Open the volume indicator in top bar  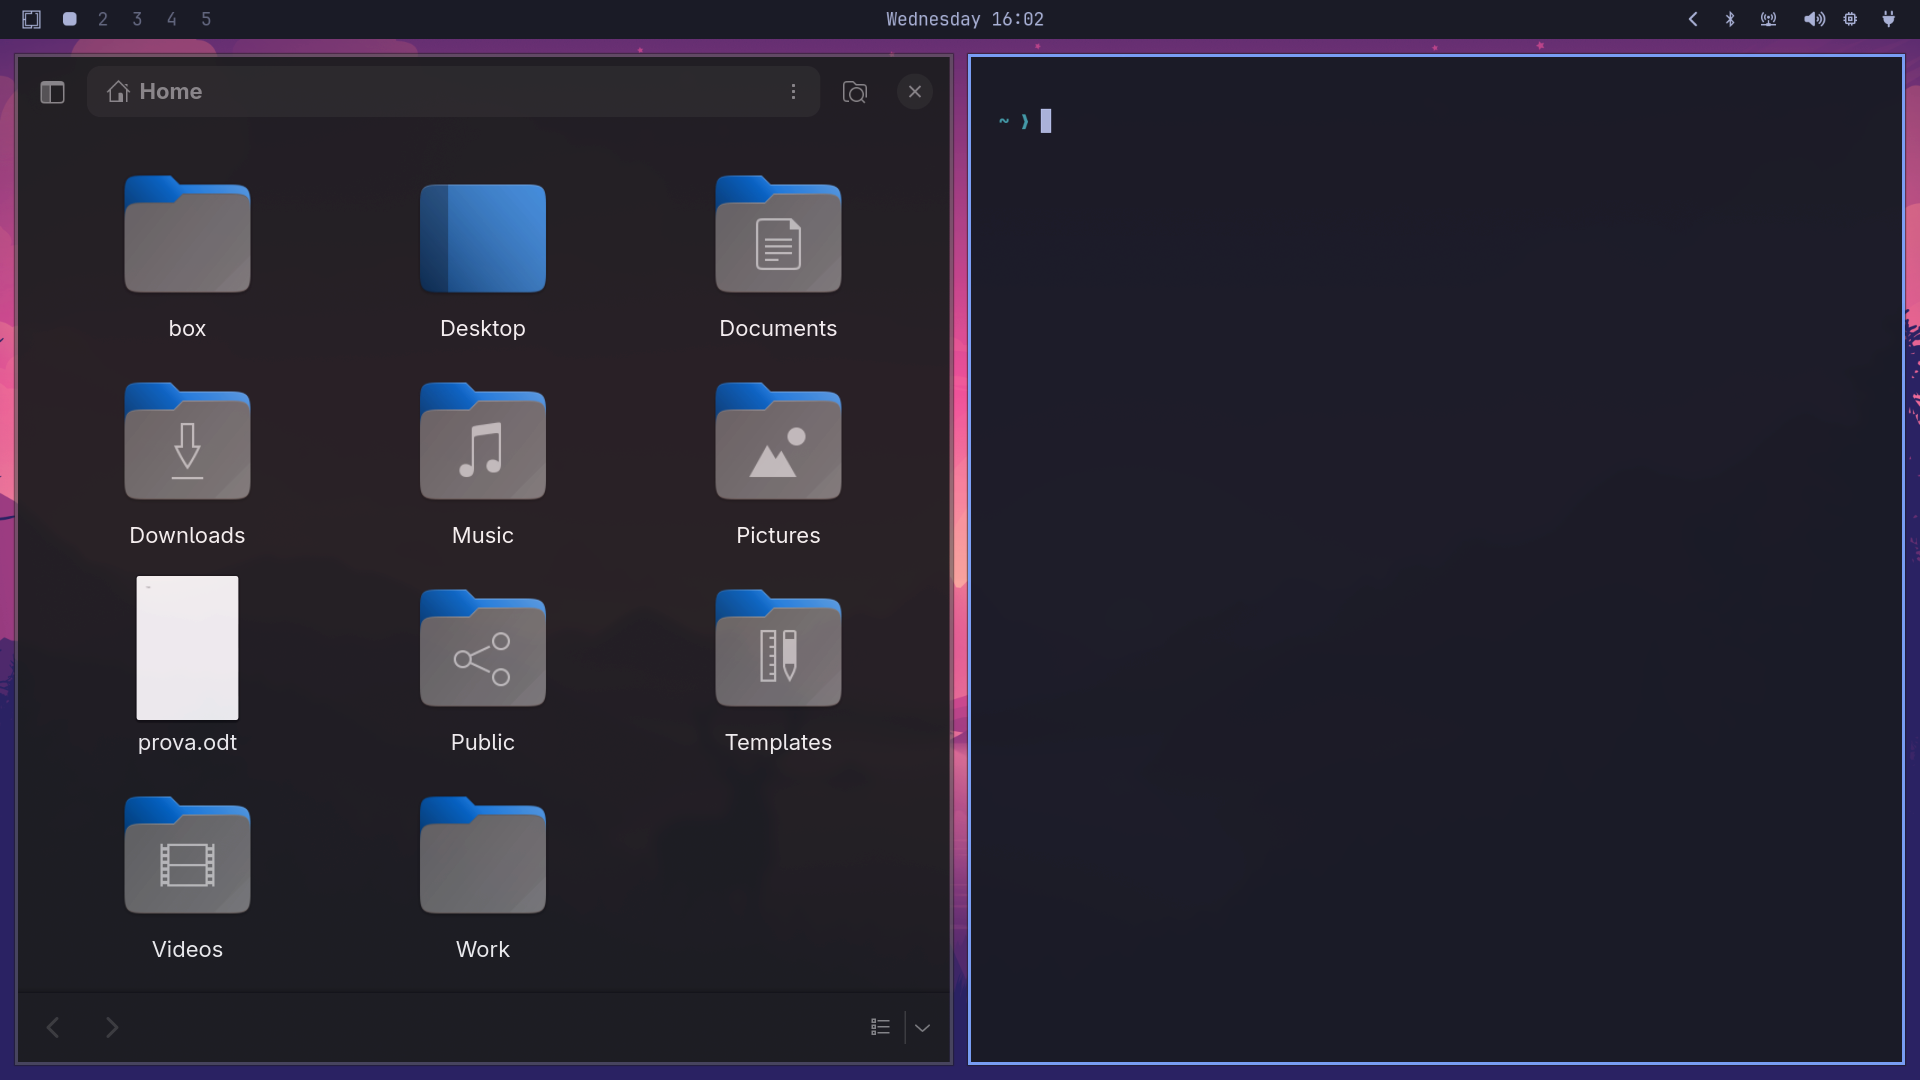tap(1814, 19)
